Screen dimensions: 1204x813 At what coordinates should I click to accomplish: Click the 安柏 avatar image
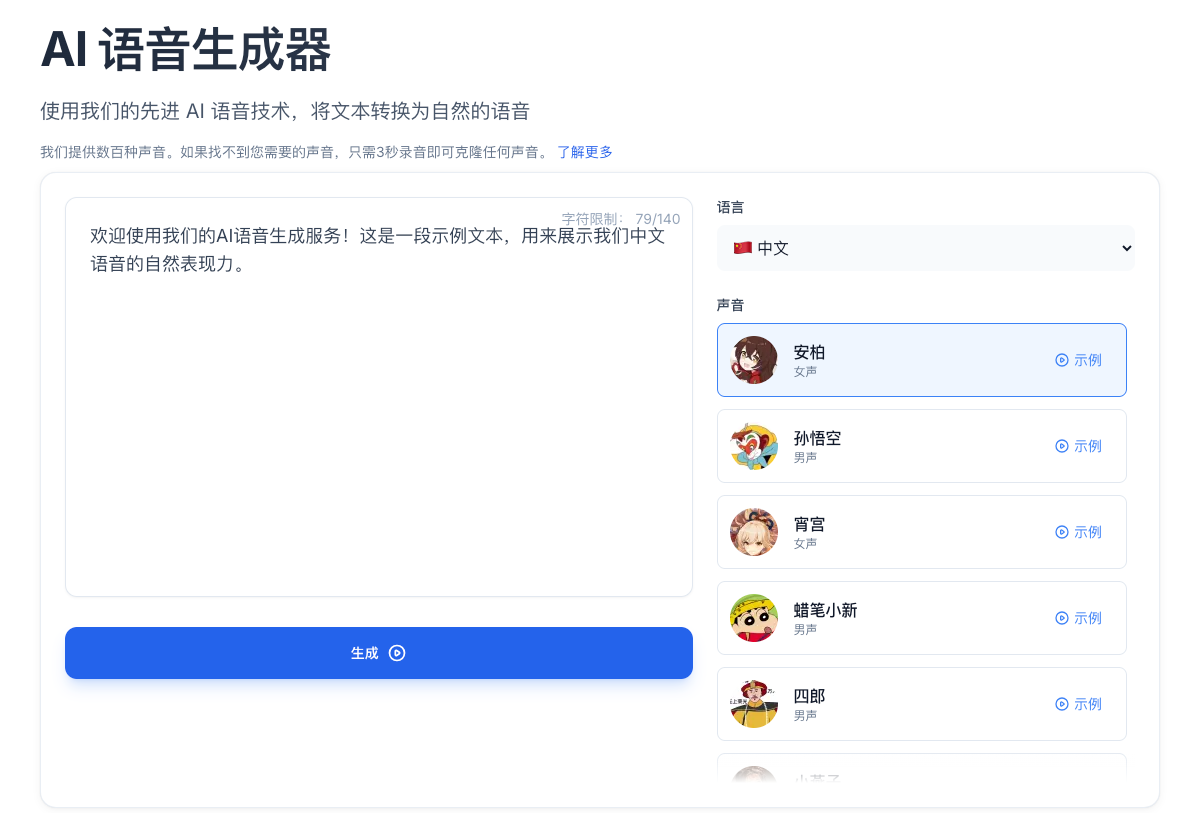754,360
